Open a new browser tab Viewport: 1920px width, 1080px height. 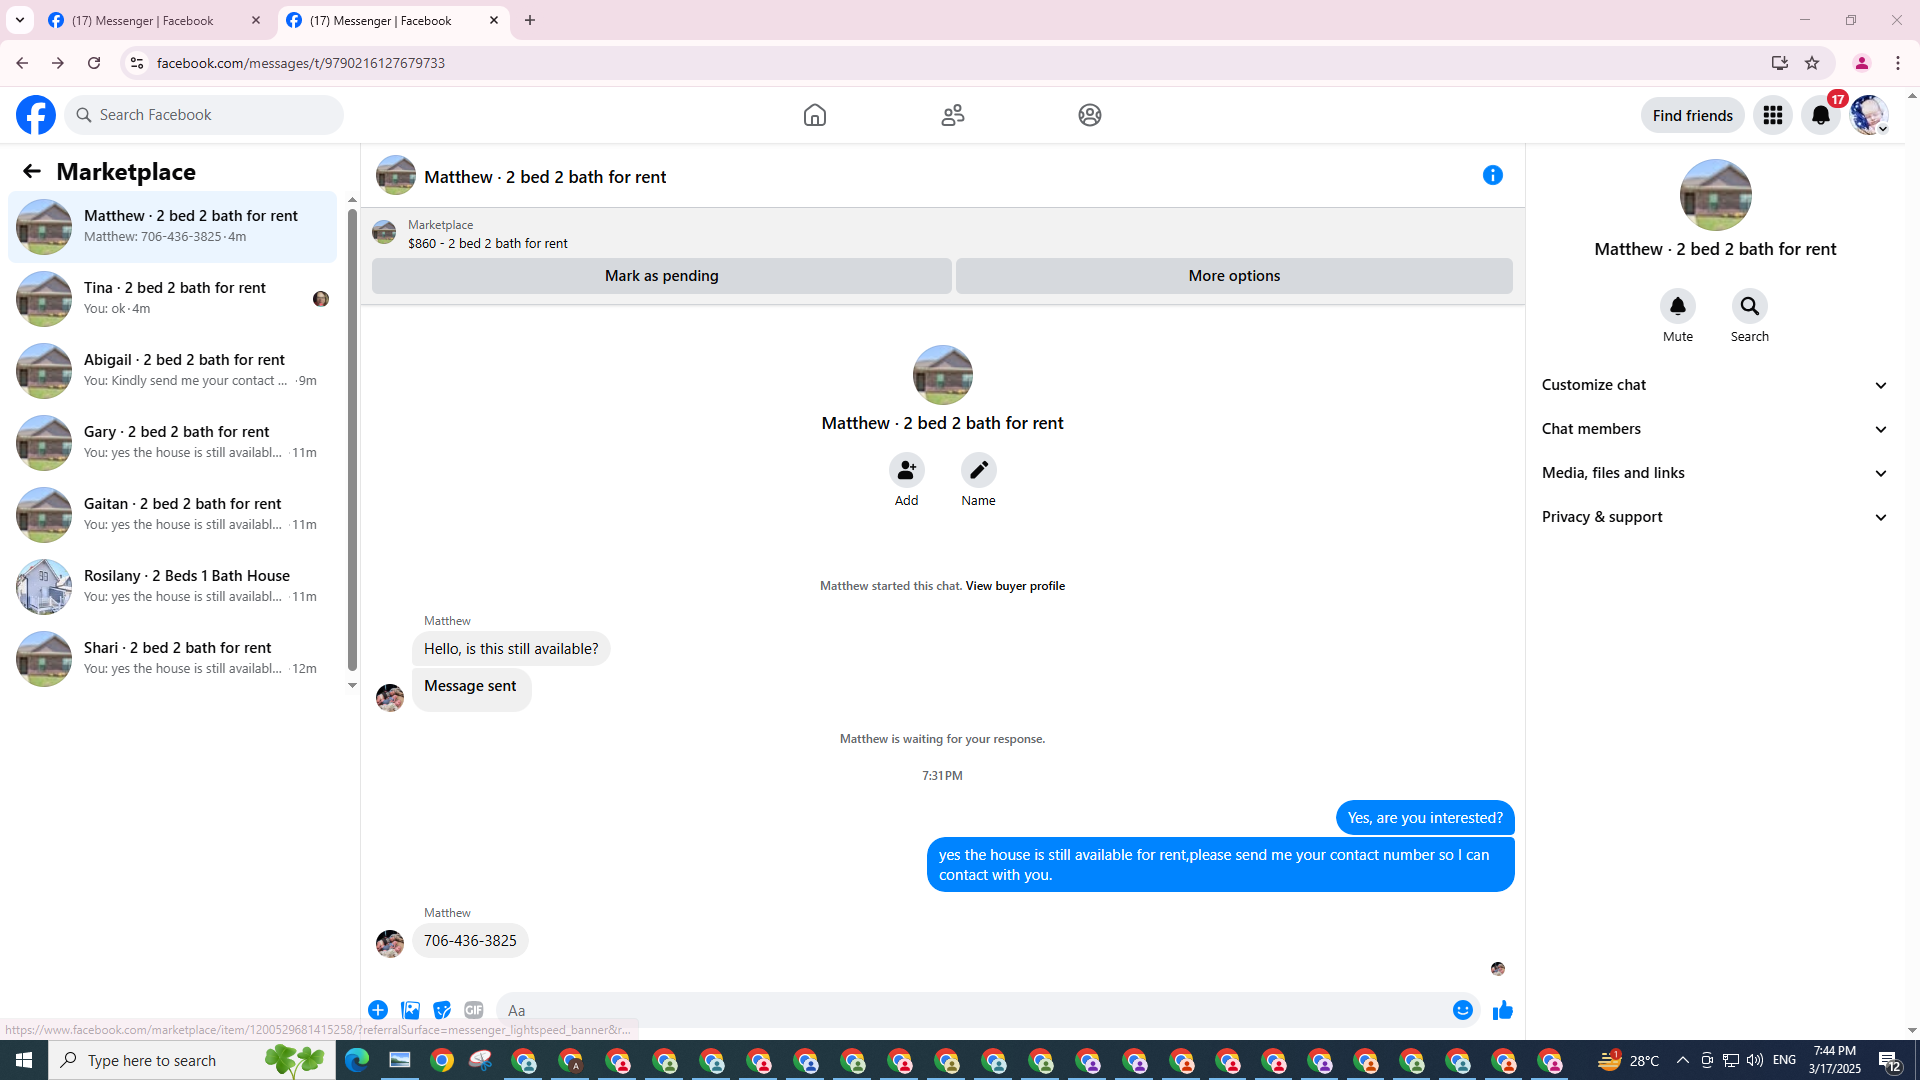click(x=530, y=20)
